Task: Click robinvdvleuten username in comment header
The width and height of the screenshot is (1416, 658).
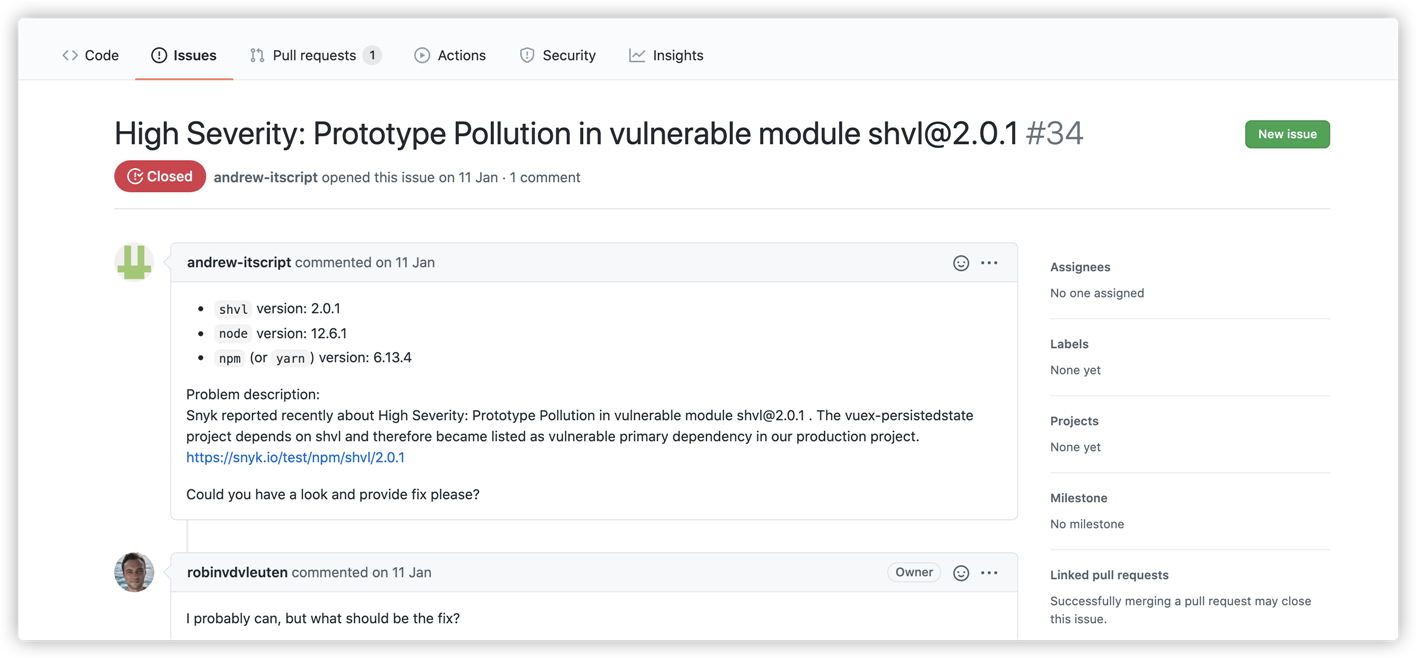Action: 237,573
